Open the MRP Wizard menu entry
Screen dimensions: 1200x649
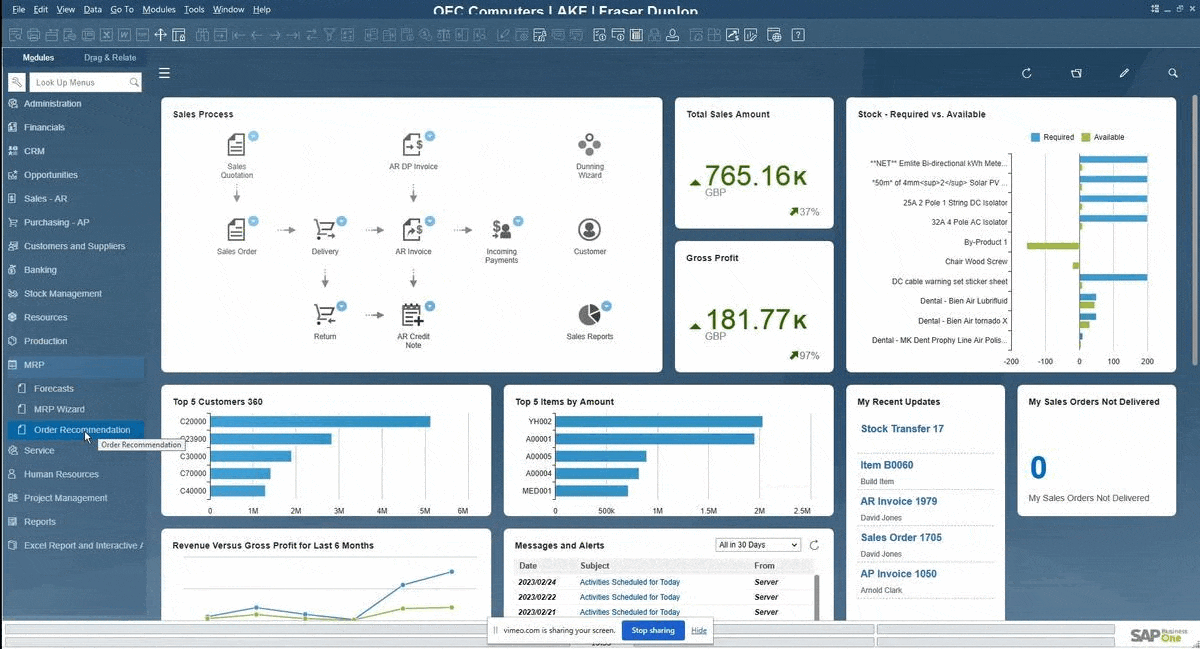point(59,409)
